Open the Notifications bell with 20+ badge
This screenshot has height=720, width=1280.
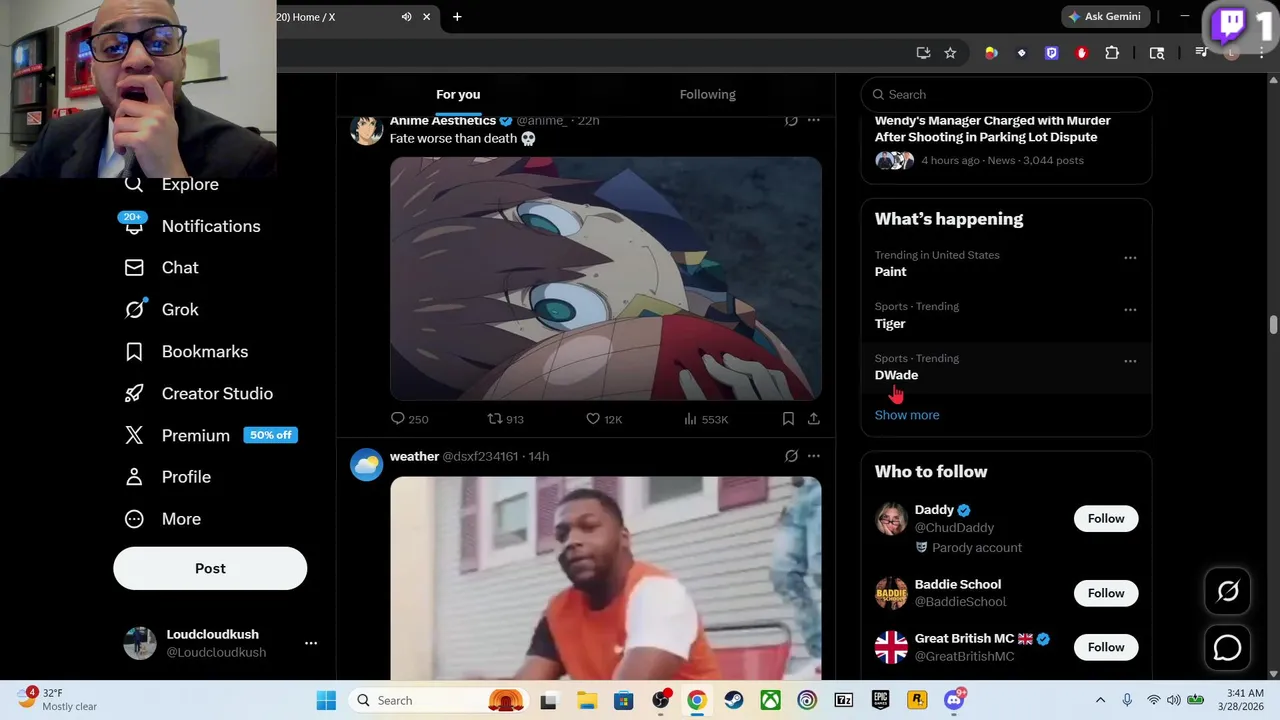coord(134,225)
